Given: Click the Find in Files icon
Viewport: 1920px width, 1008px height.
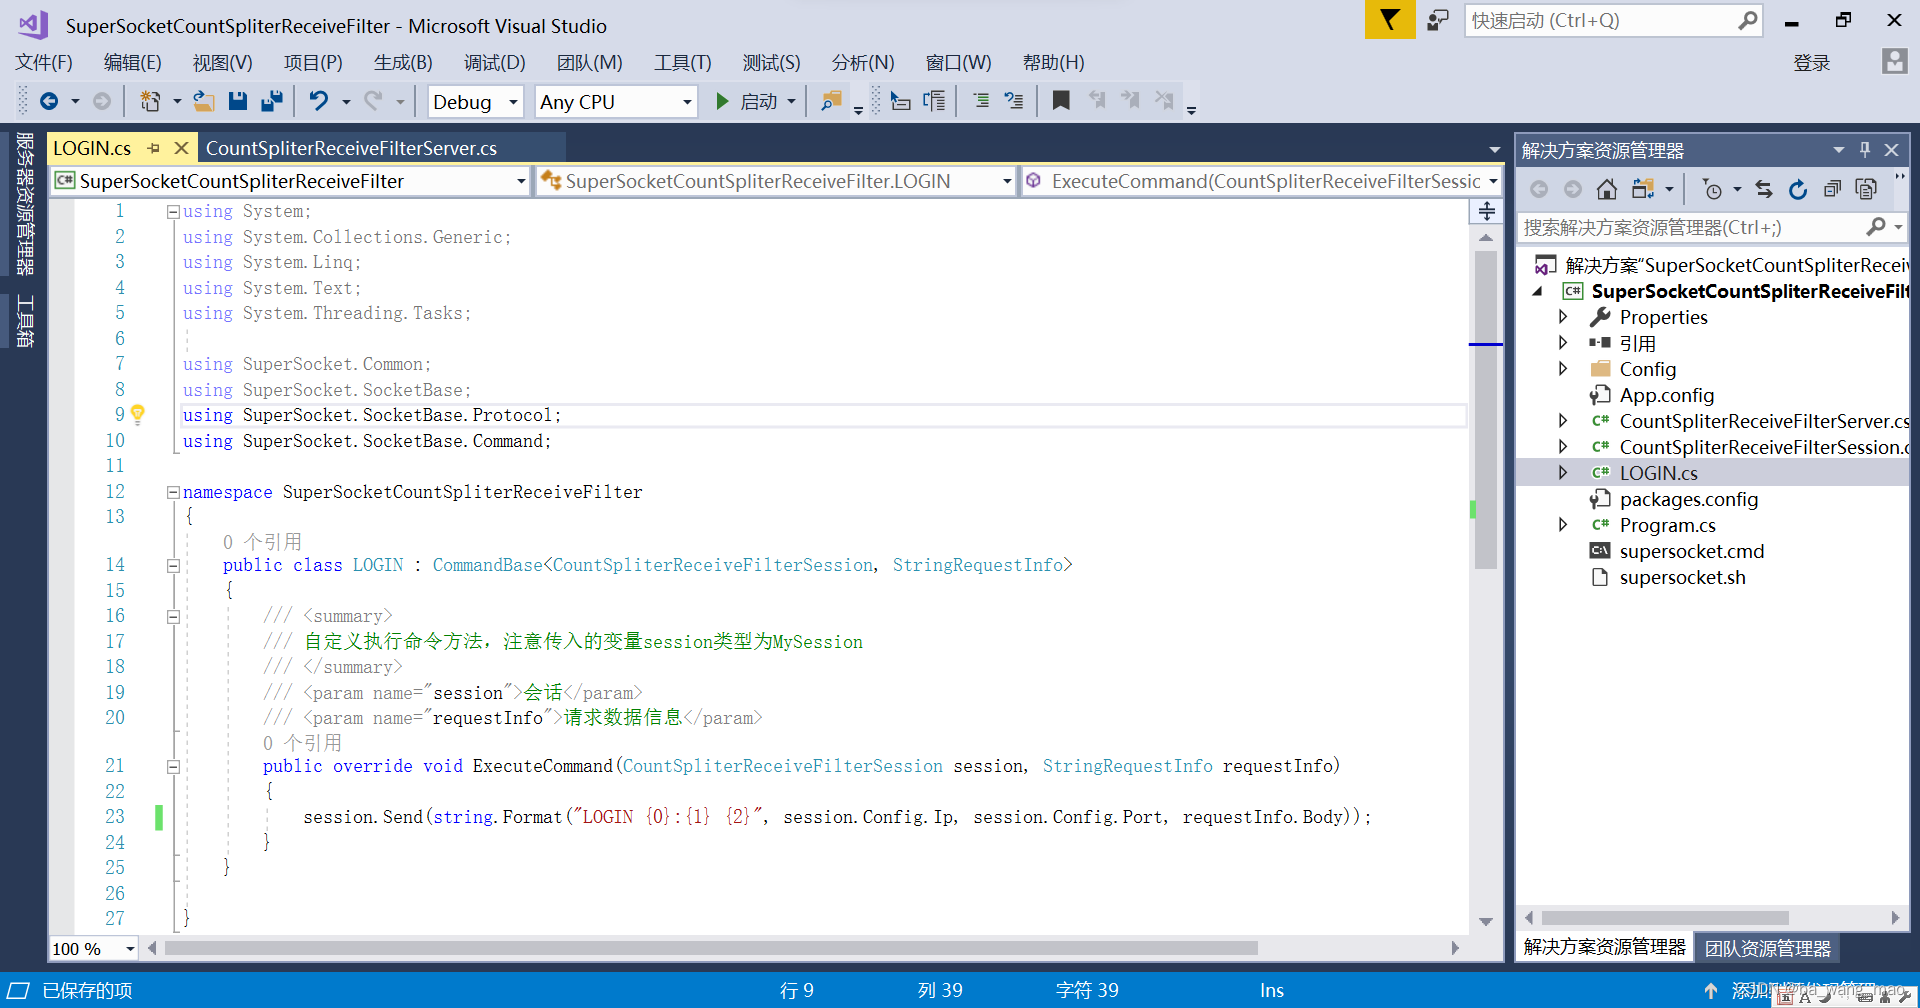Looking at the screenshot, I should [x=830, y=101].
